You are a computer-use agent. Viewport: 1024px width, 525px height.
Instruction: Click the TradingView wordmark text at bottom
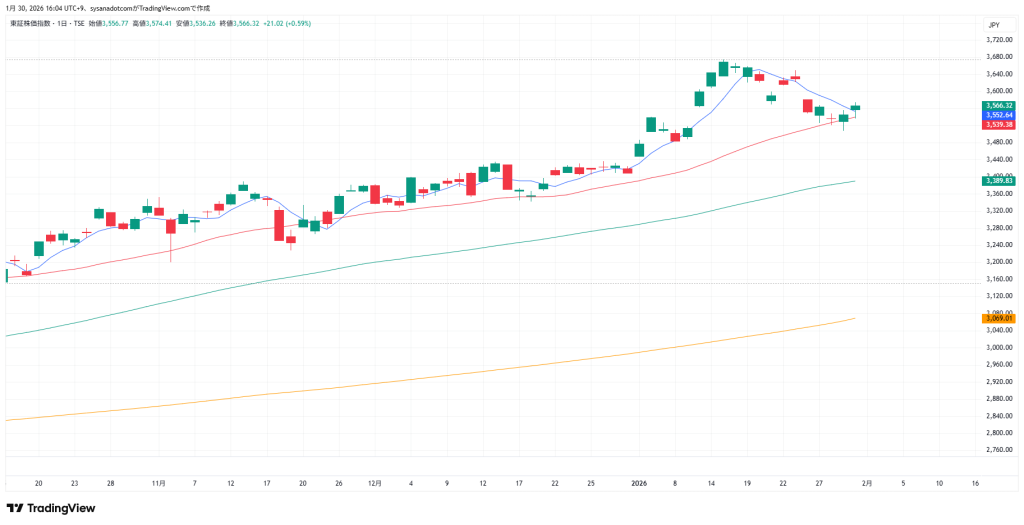(x=62, y=508)
